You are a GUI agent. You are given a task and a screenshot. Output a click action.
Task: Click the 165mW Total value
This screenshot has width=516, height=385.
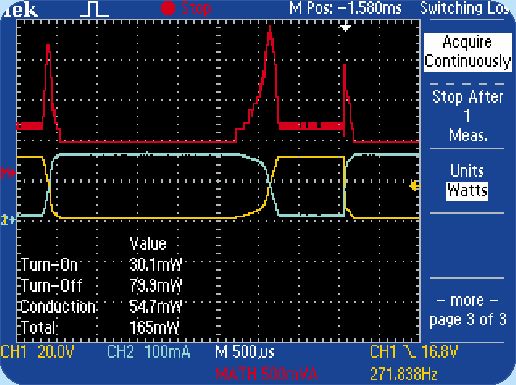pyautogui.click(x=154, y=327)
